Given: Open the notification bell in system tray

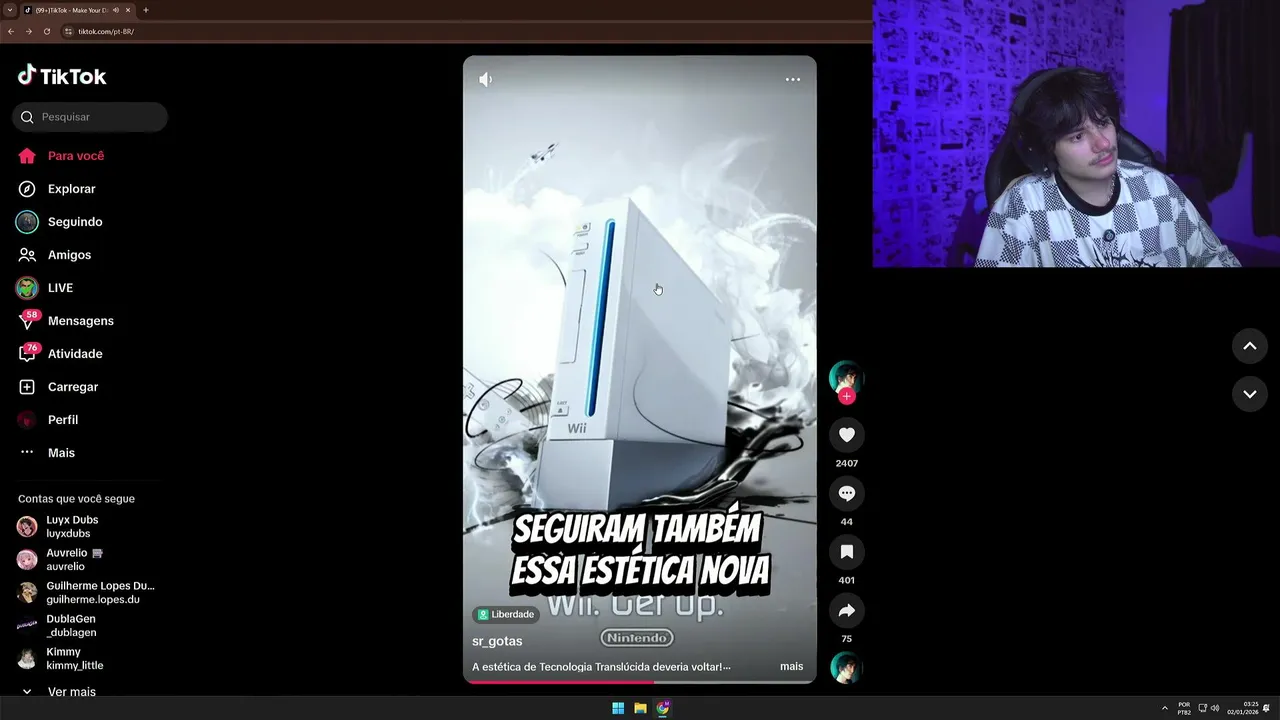Looking at the screenshot, I should pyautogui.click(x=1267, y=708).
